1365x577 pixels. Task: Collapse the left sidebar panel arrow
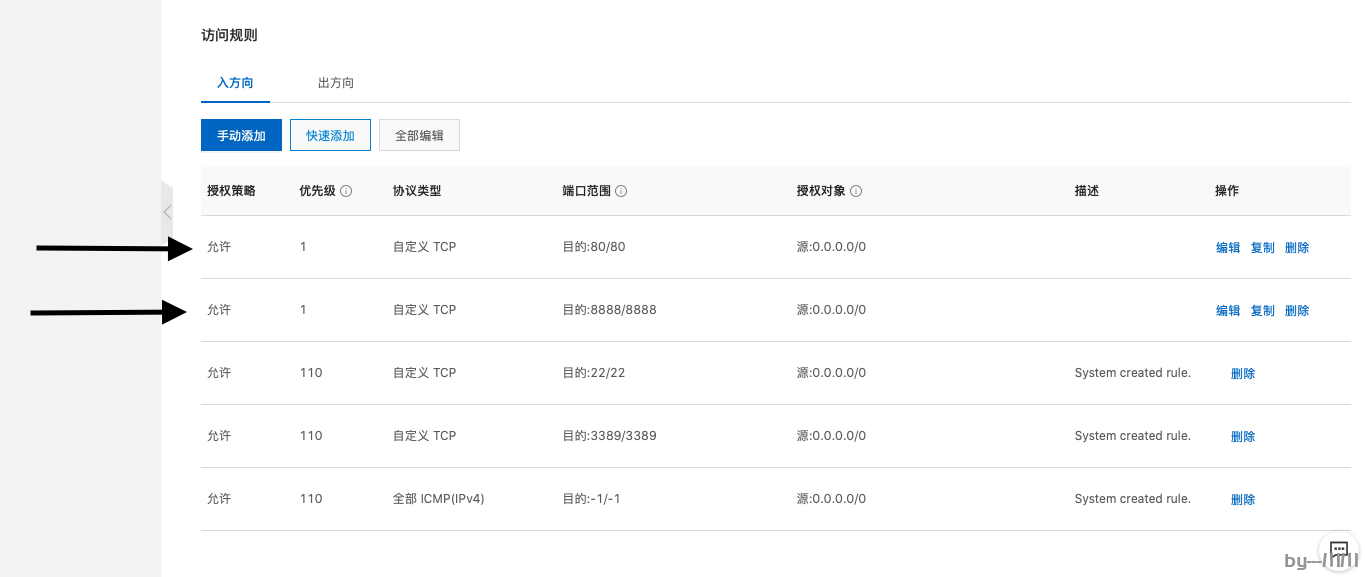[167, 212]
